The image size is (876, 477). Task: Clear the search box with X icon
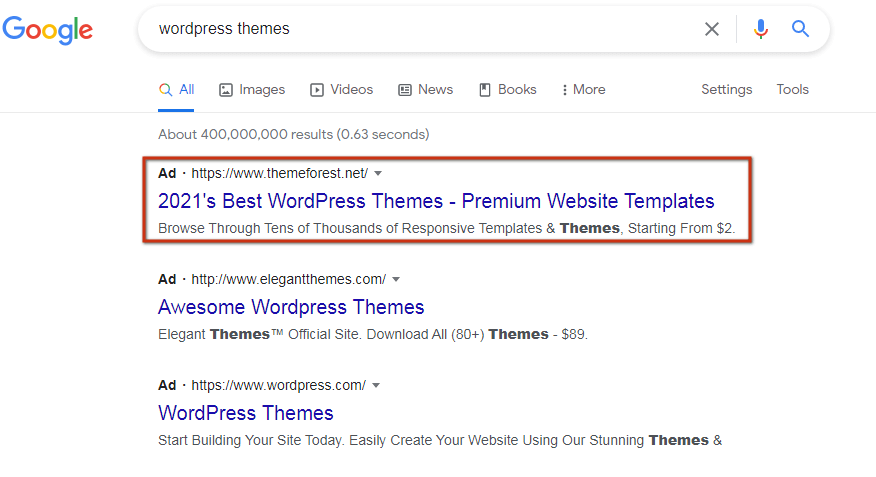712,29
